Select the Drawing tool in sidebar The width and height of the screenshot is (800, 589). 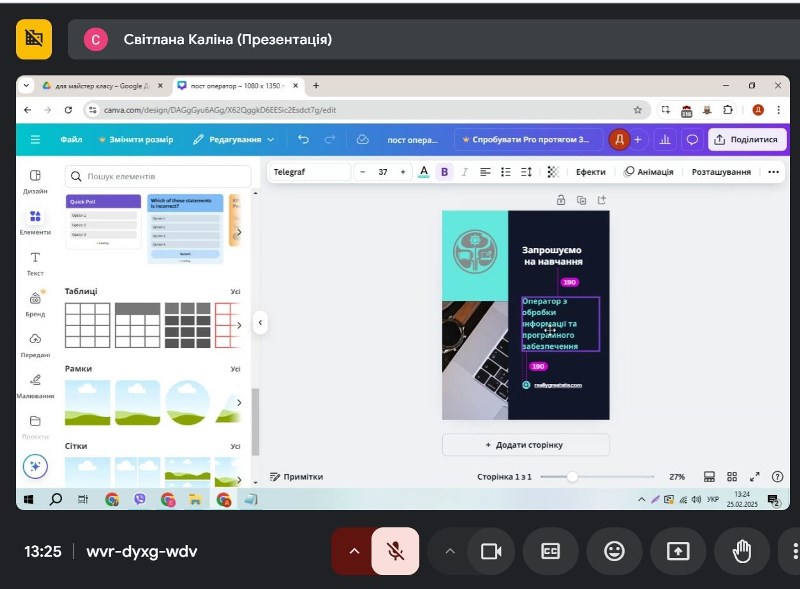[35, 385]
